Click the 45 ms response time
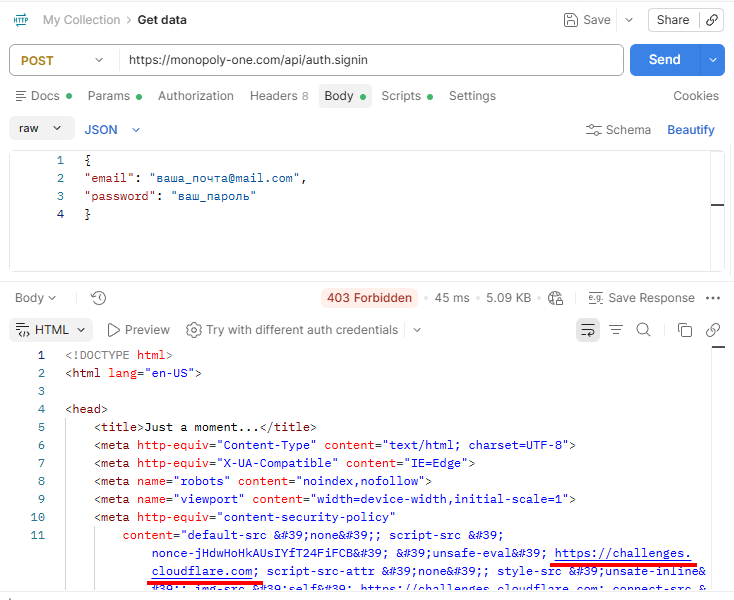Screen dimensions: 734x600 (452, 298)
